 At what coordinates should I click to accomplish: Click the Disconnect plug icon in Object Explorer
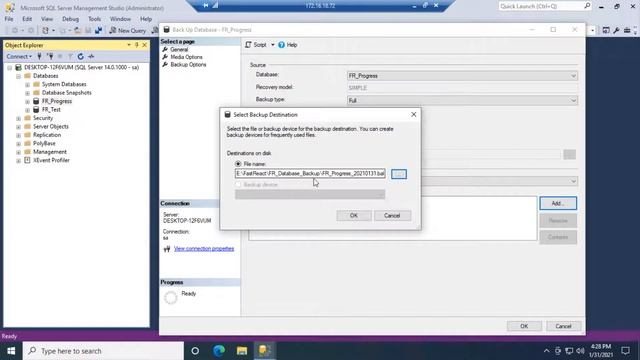[x=50, y=56]
